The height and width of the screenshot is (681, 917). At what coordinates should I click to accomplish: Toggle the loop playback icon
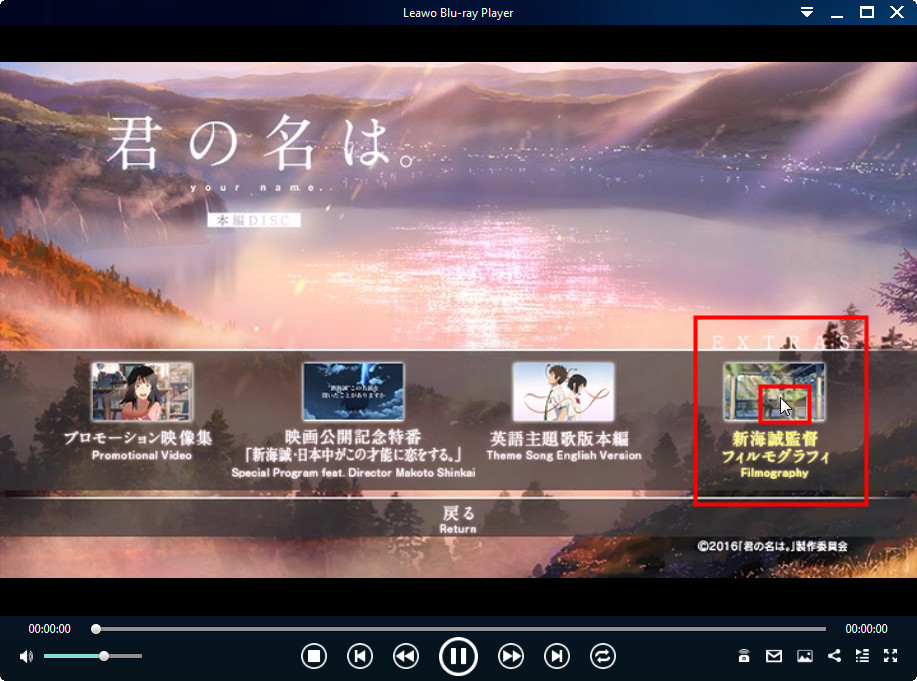click(x=603, y=656)
